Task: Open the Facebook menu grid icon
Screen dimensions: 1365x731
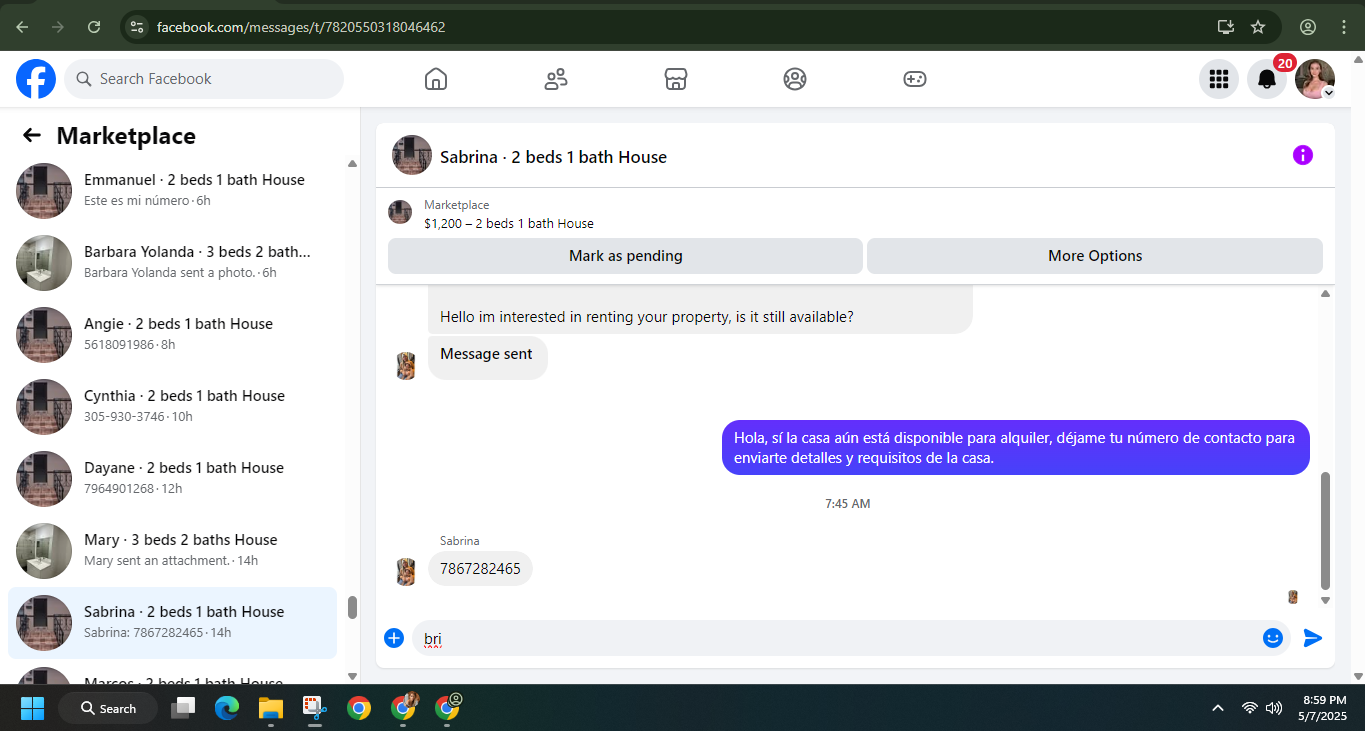Action: [1219, 79]
